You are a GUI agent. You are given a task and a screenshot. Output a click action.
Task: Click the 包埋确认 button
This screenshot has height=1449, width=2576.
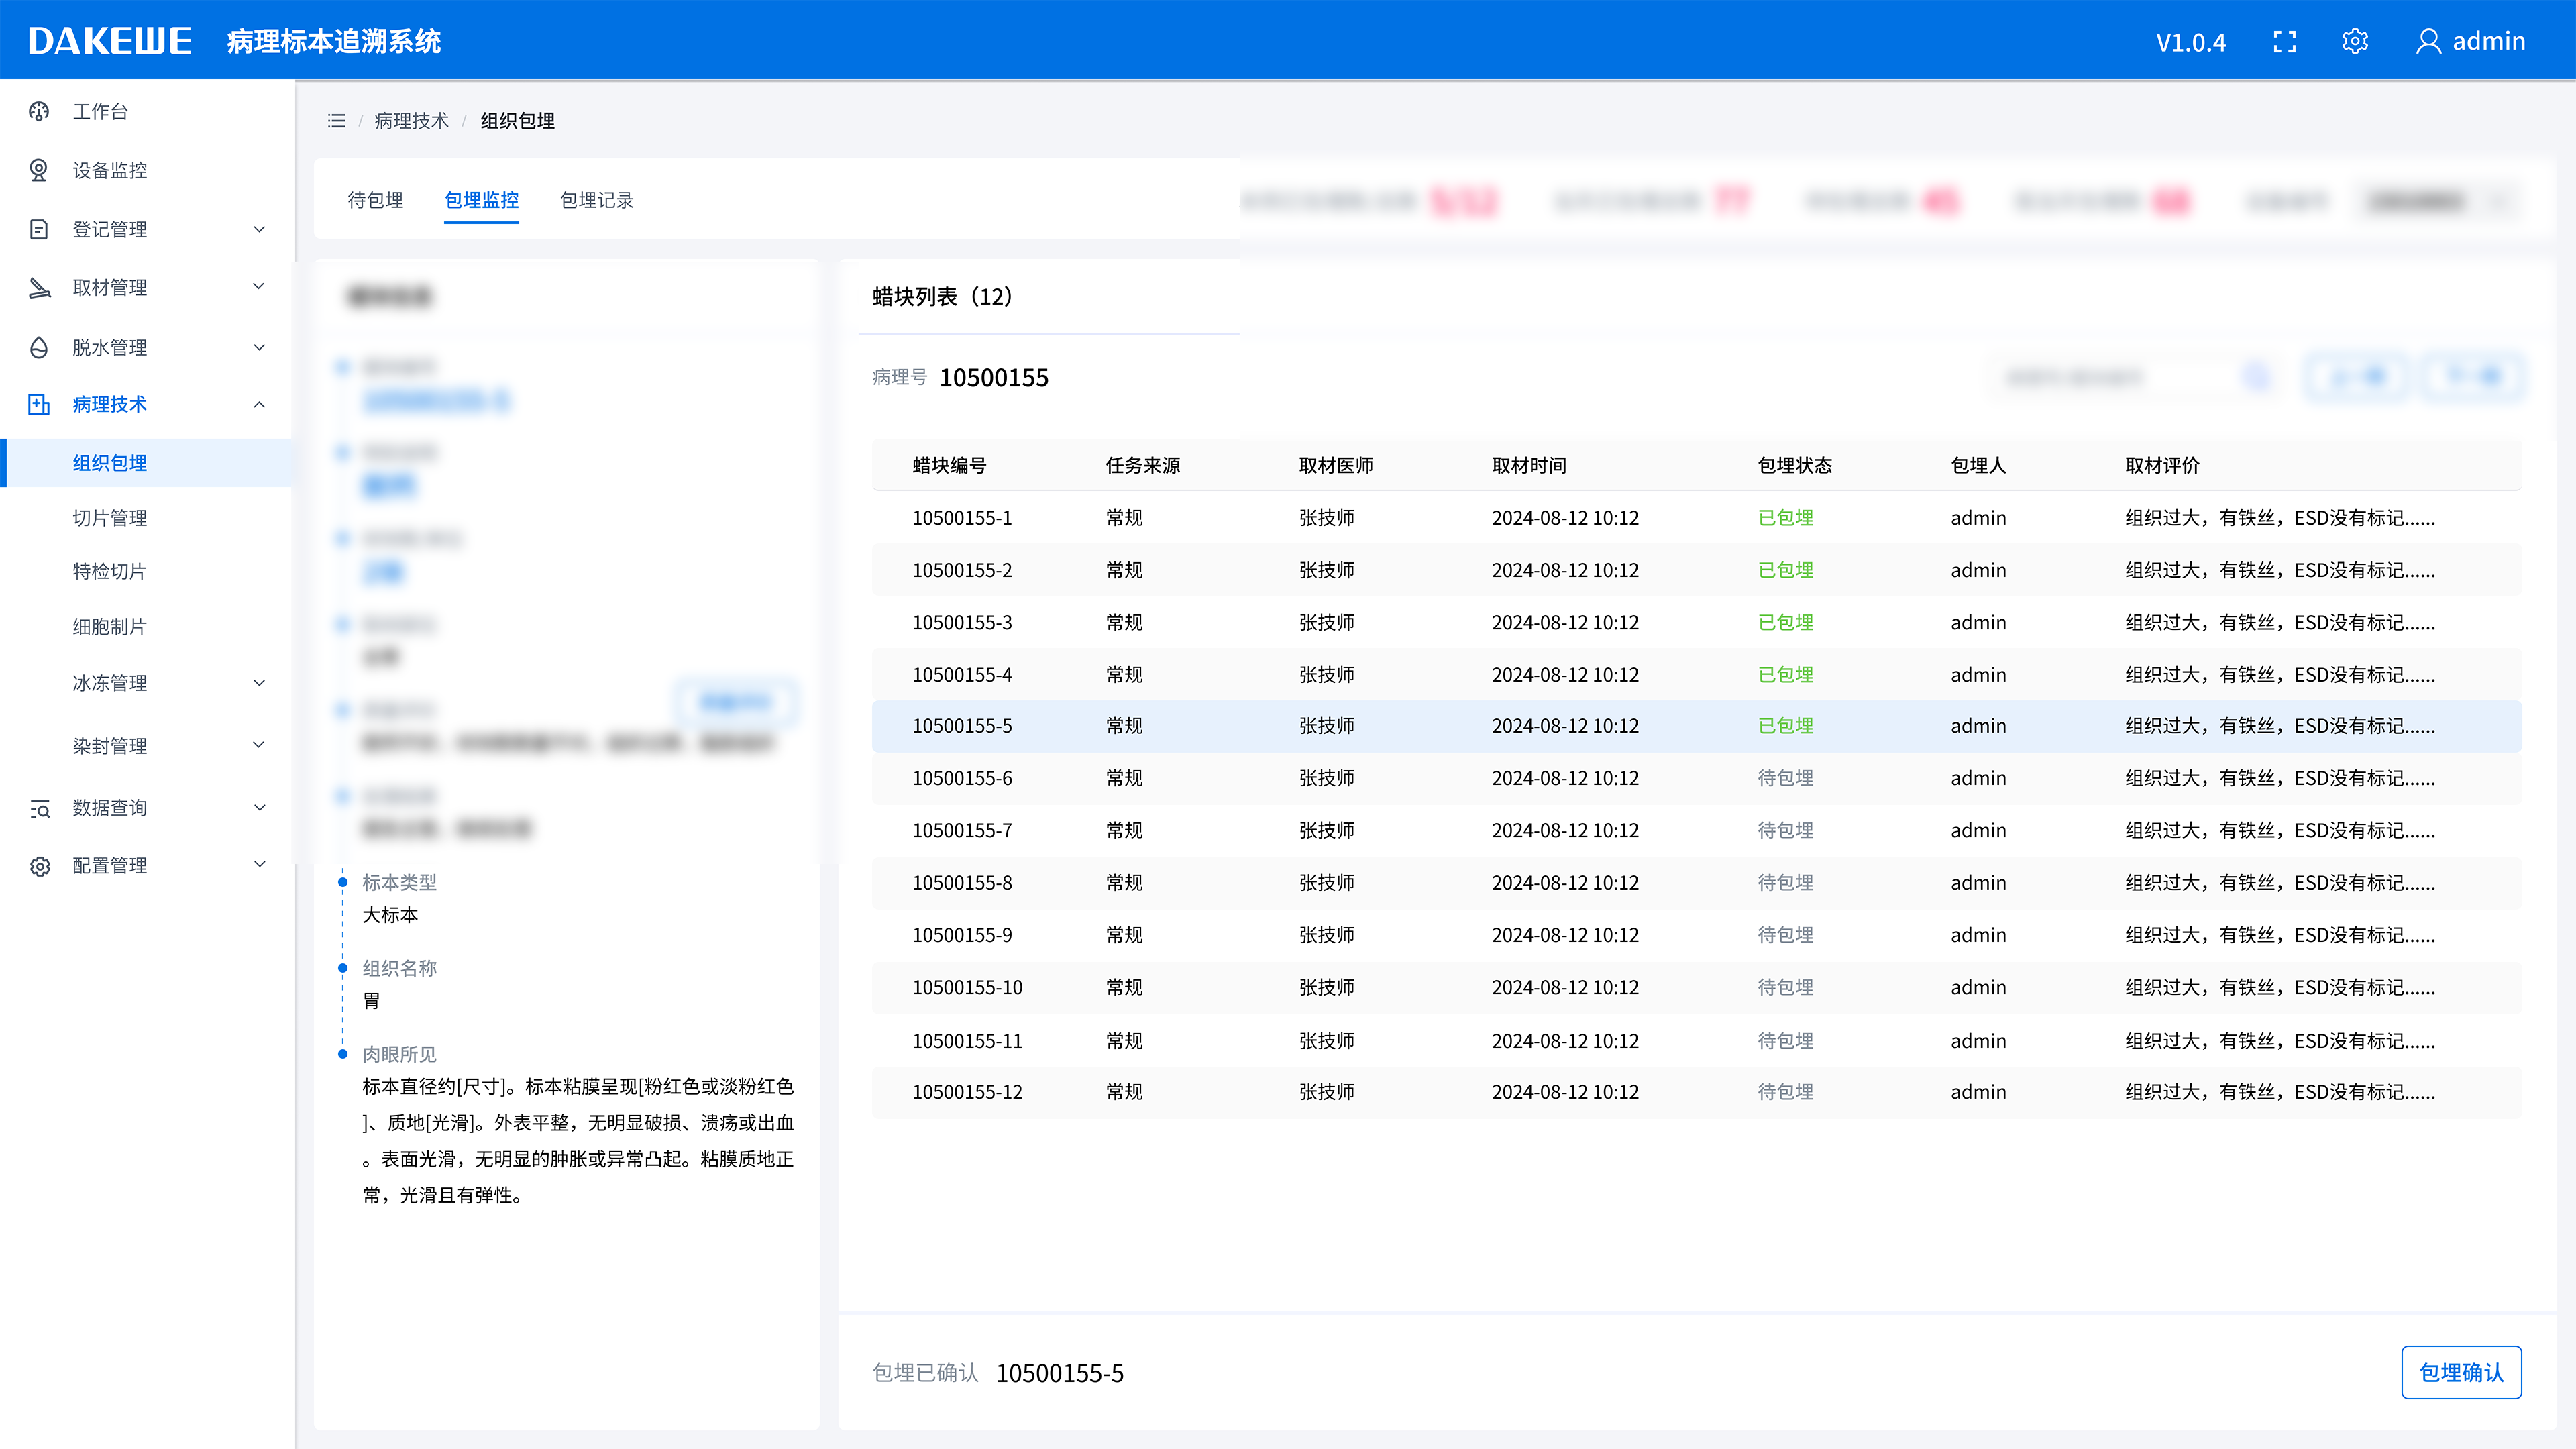(x=2461, y=1372)
